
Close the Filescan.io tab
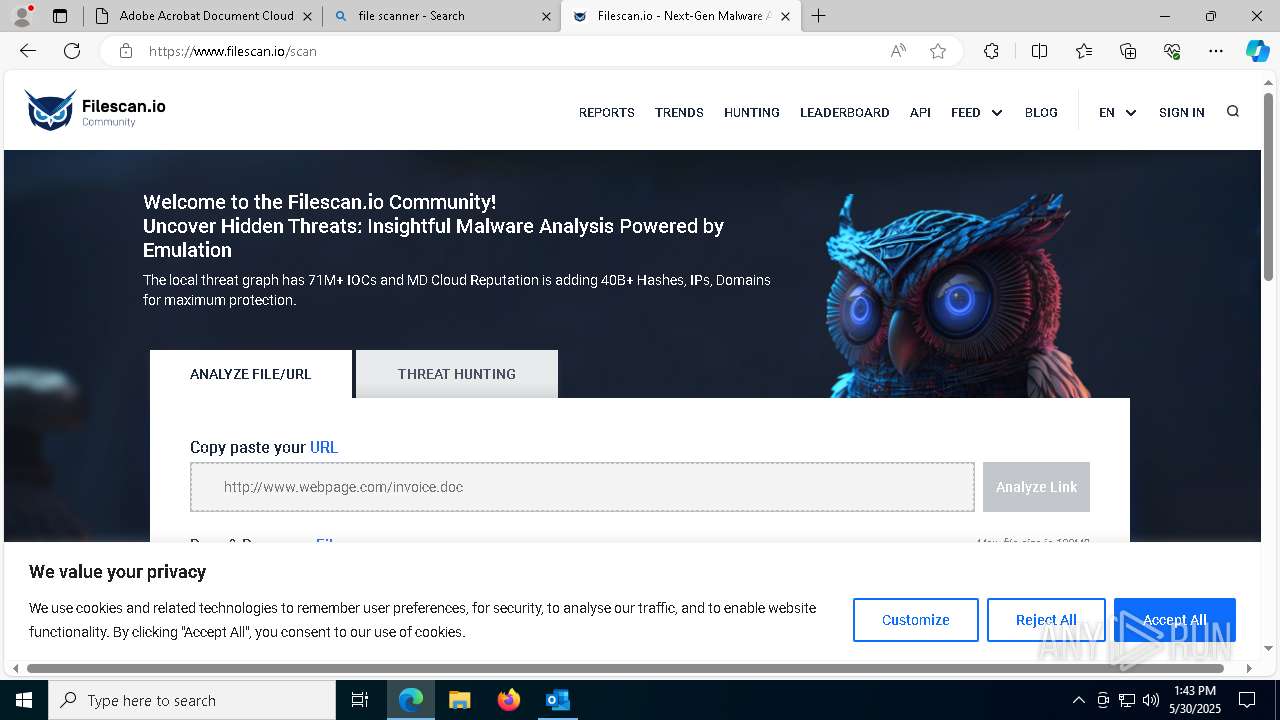[785, 16]
